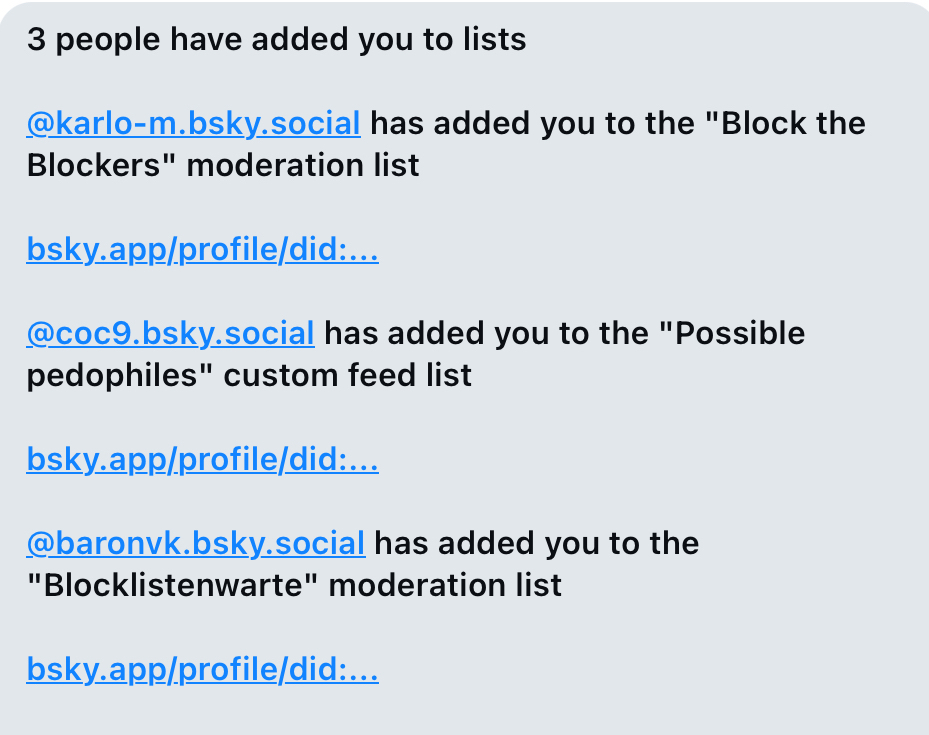The image size is (929, 735).
Task: Click the "Blocklistenwarte" list name text
Action: [172, 586]
